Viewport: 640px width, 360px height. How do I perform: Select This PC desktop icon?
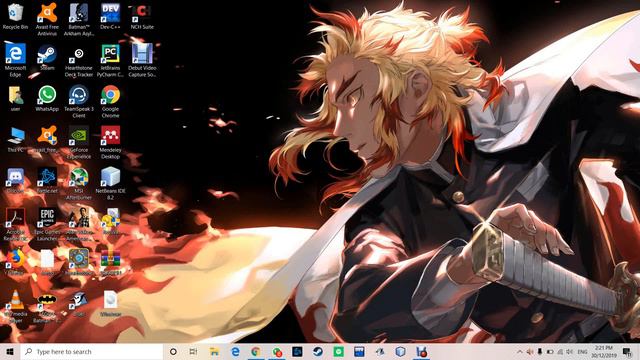[x=15, y=140]
